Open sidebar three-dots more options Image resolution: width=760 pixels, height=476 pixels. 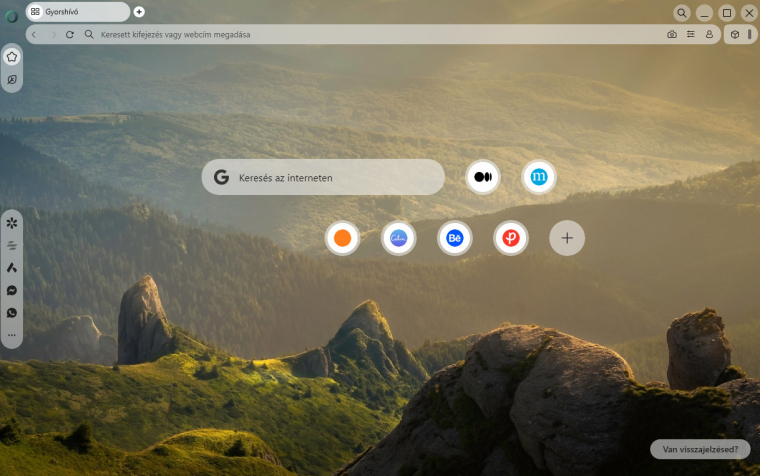click(x=12, y=335)
